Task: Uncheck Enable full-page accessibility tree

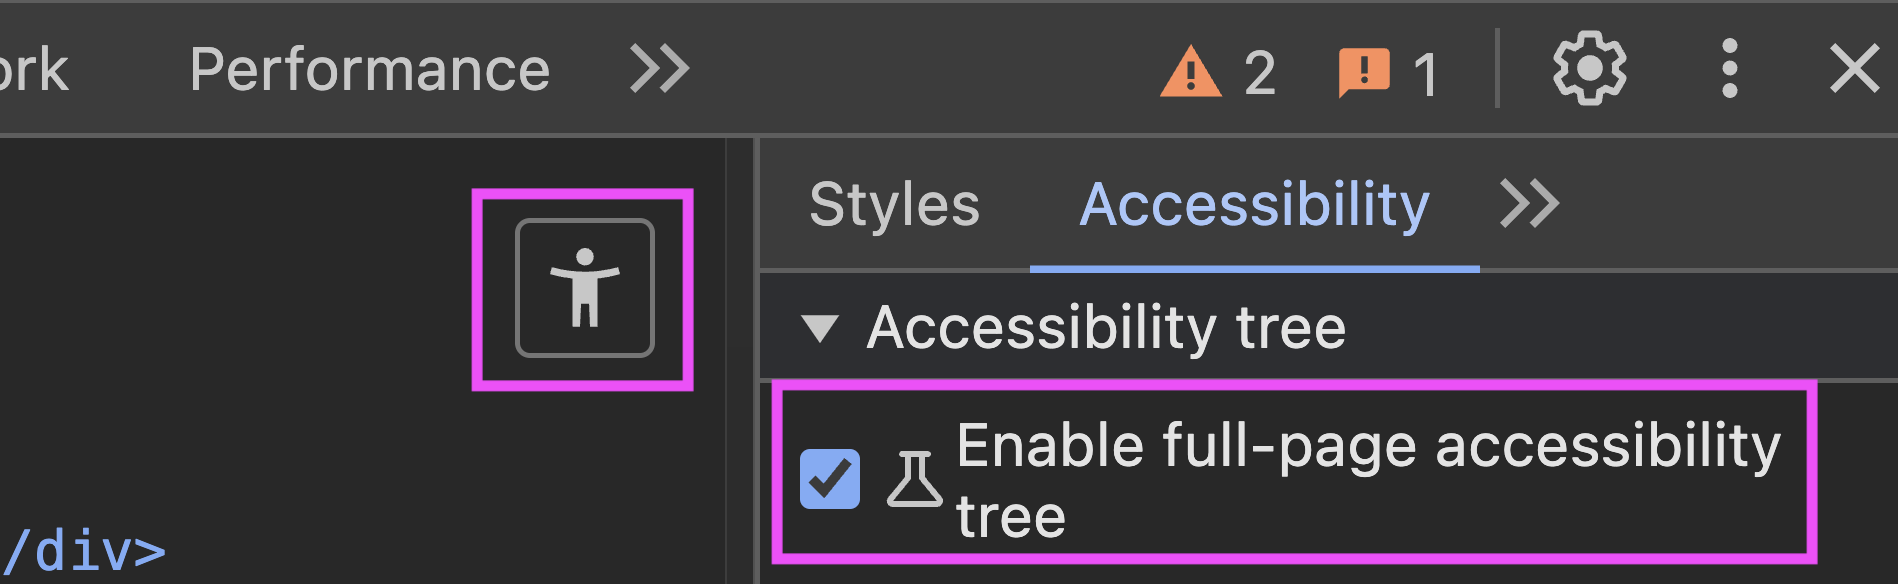Action: 828,481
